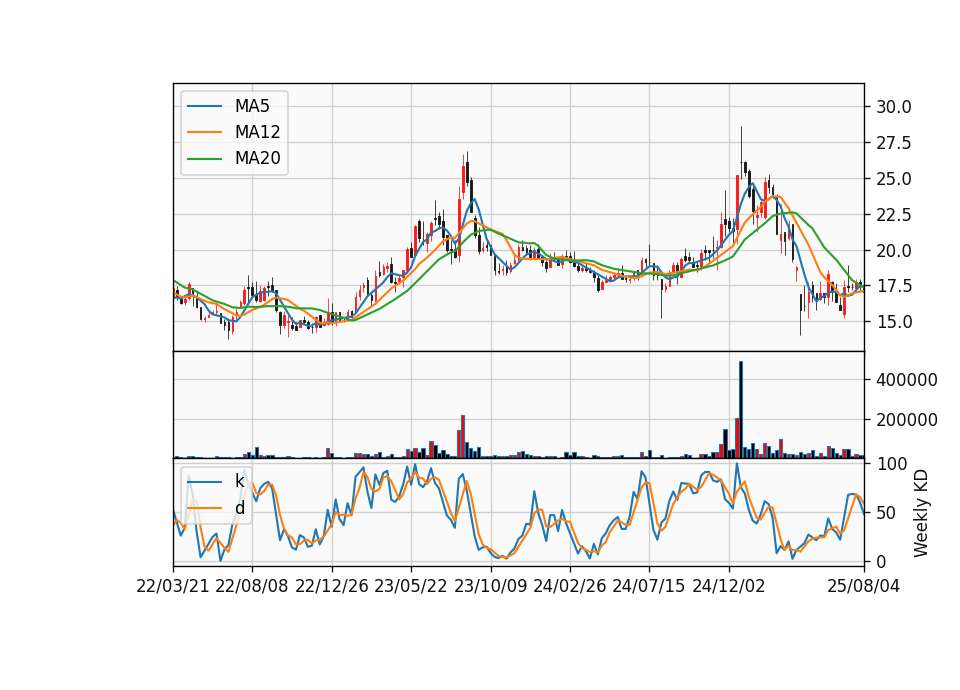Click the 24/12/02 date label

tap(729, 586)
